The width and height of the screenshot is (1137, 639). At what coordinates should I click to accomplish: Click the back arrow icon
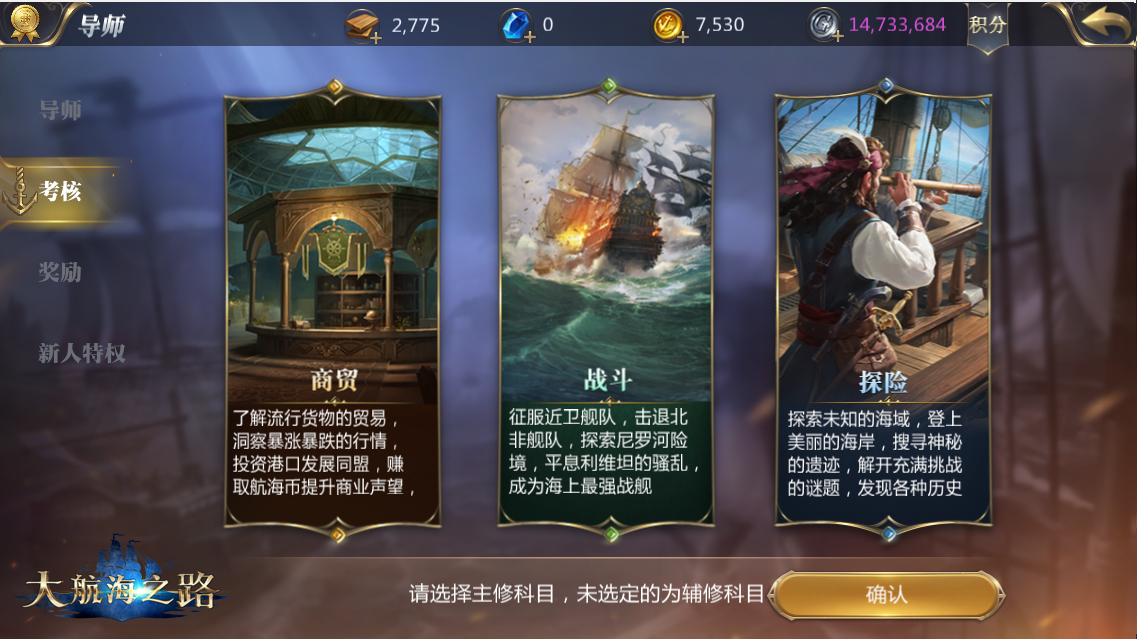coord(1105,22)
